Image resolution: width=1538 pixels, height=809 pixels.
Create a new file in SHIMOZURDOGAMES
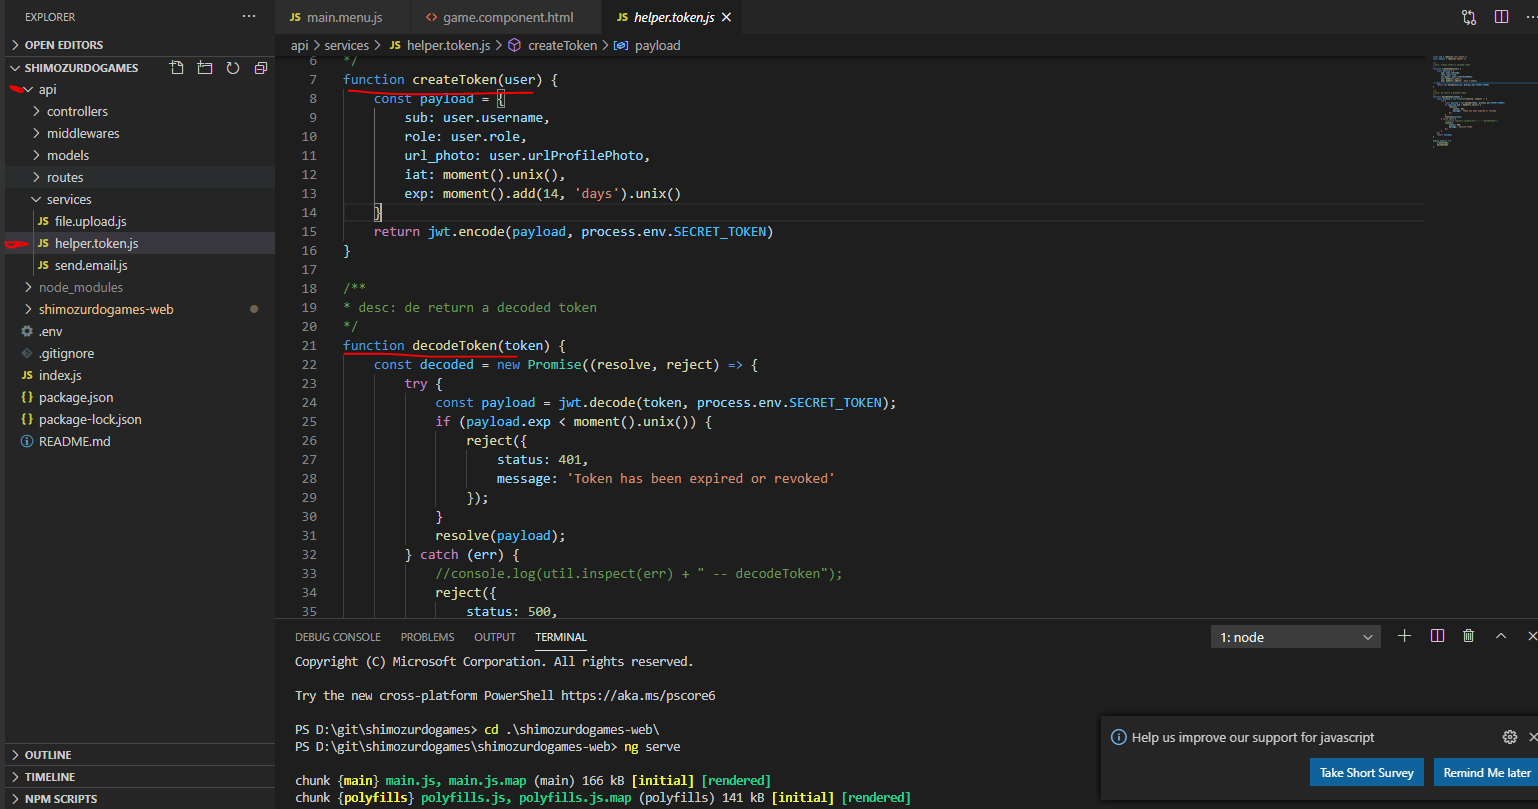tap(177, 68)
